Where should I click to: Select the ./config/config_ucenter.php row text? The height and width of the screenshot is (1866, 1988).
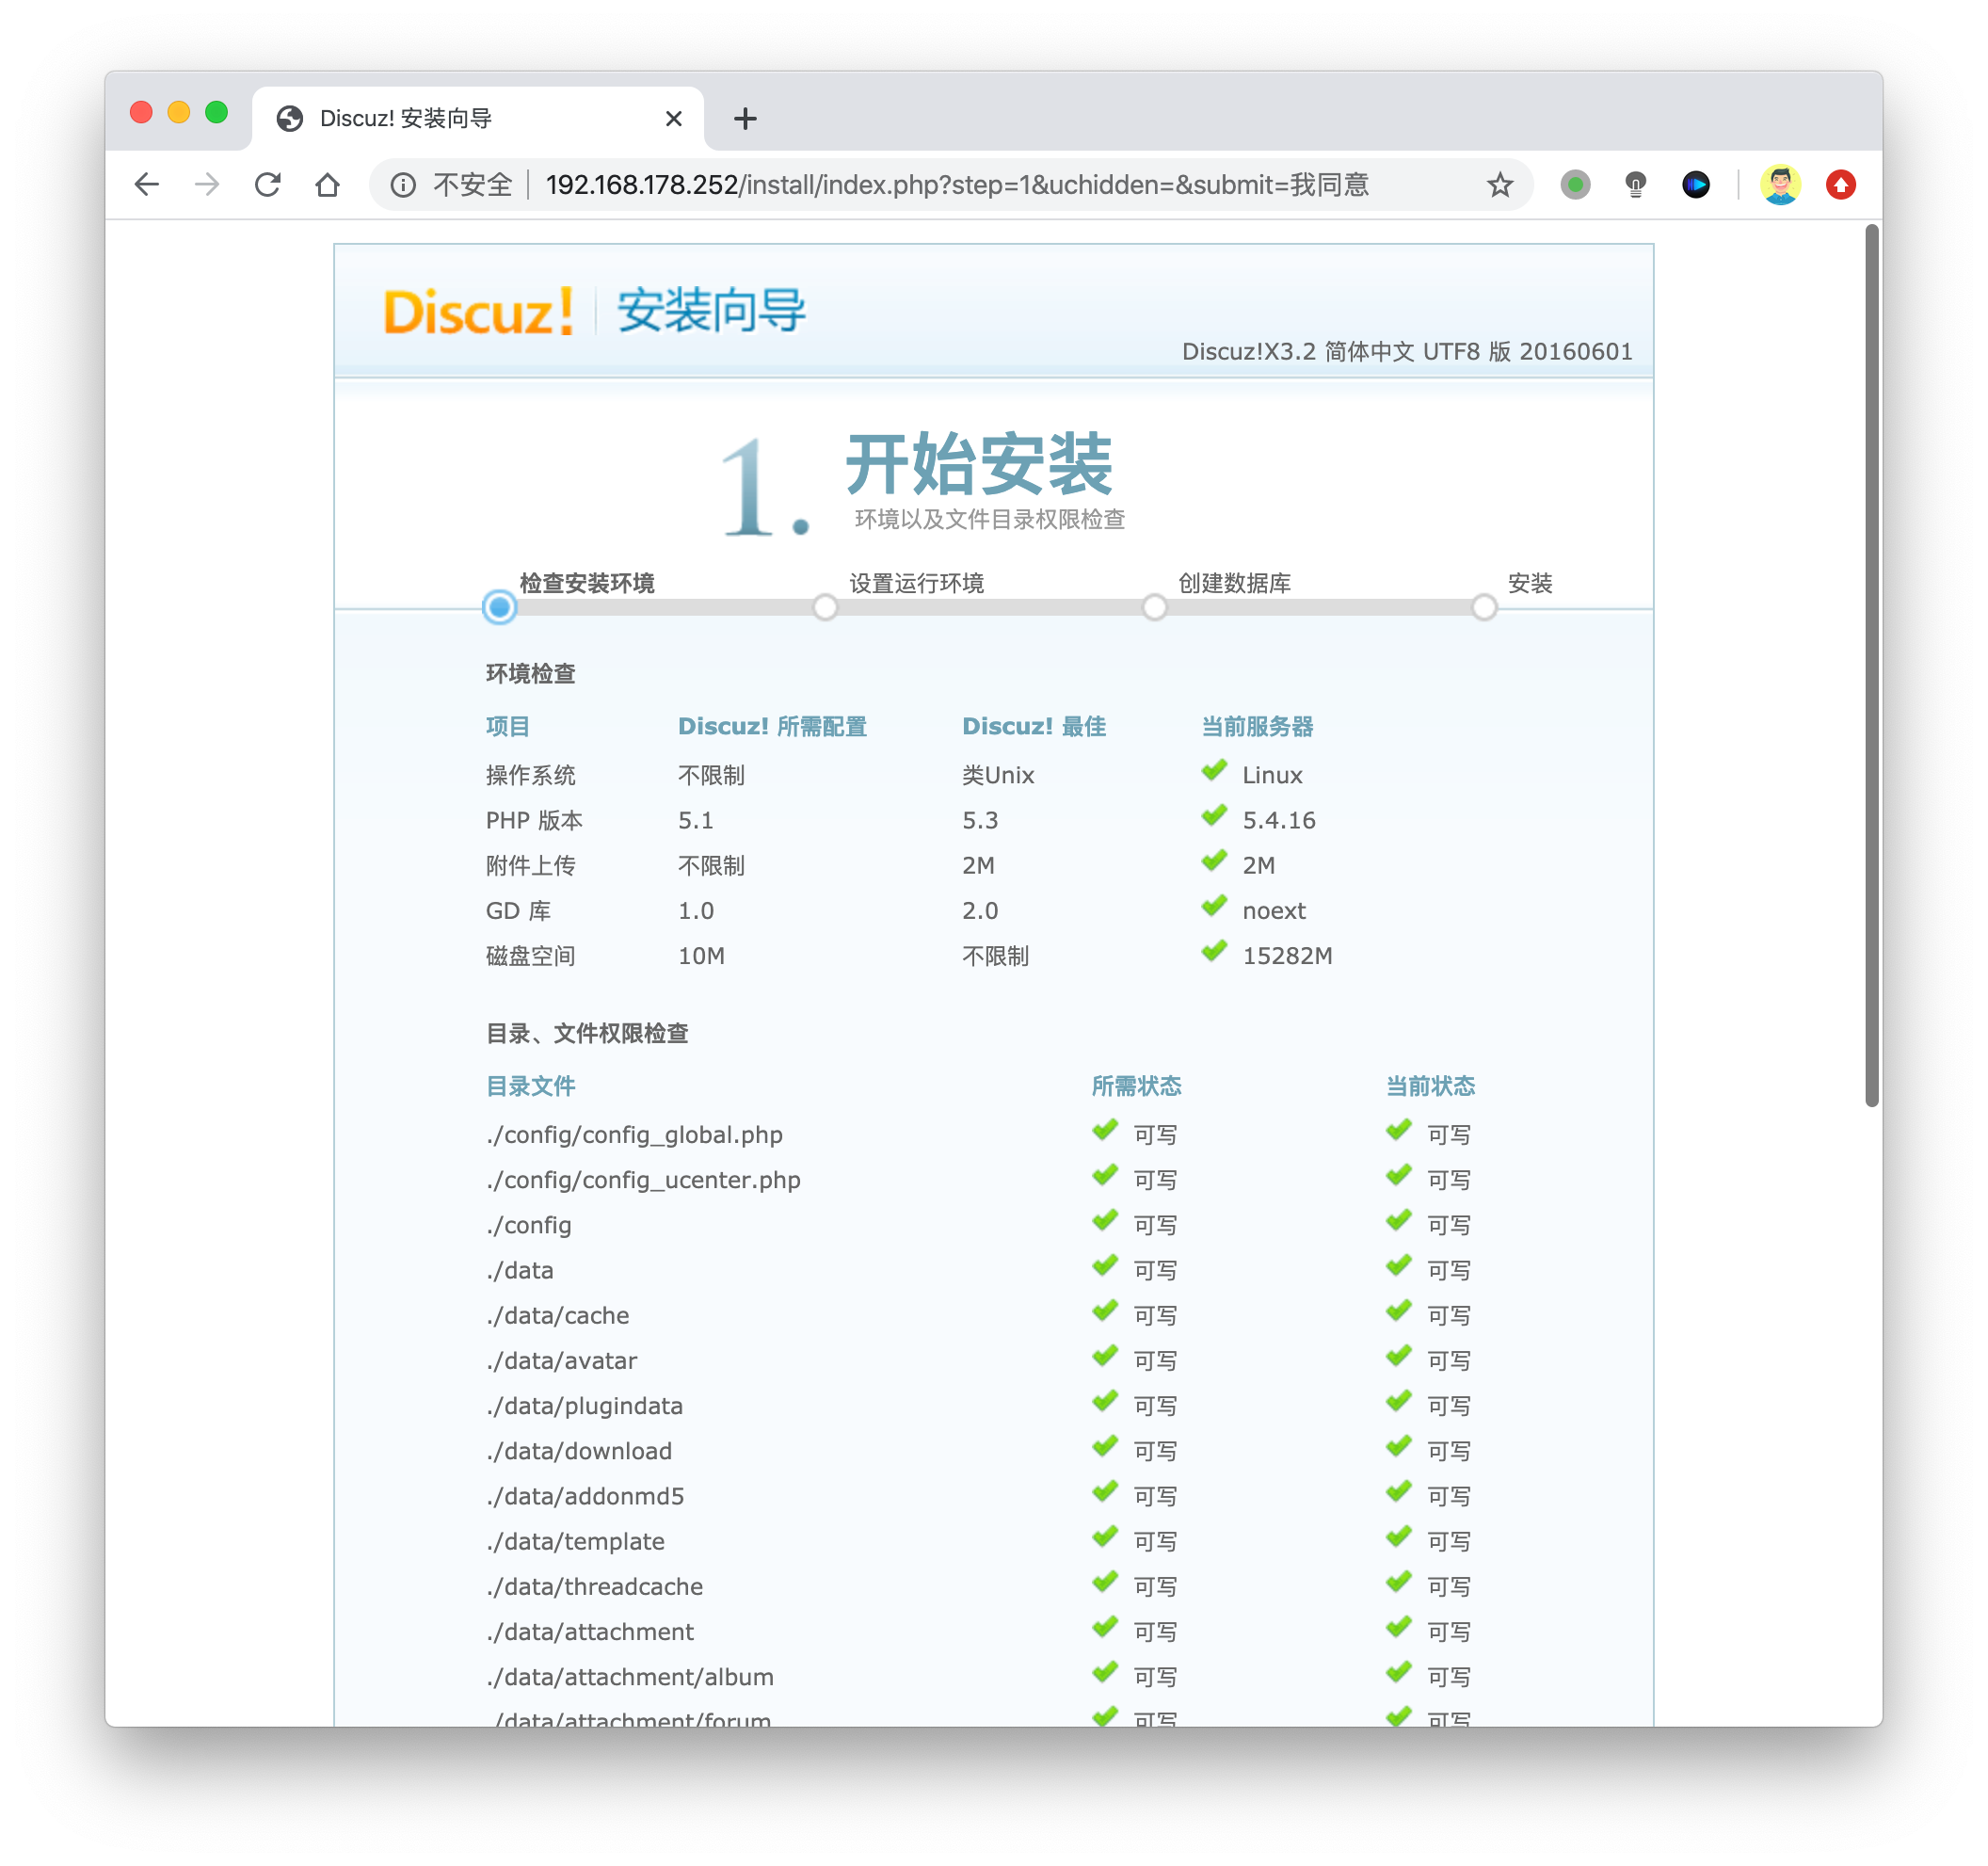[x=643, y=1180]
